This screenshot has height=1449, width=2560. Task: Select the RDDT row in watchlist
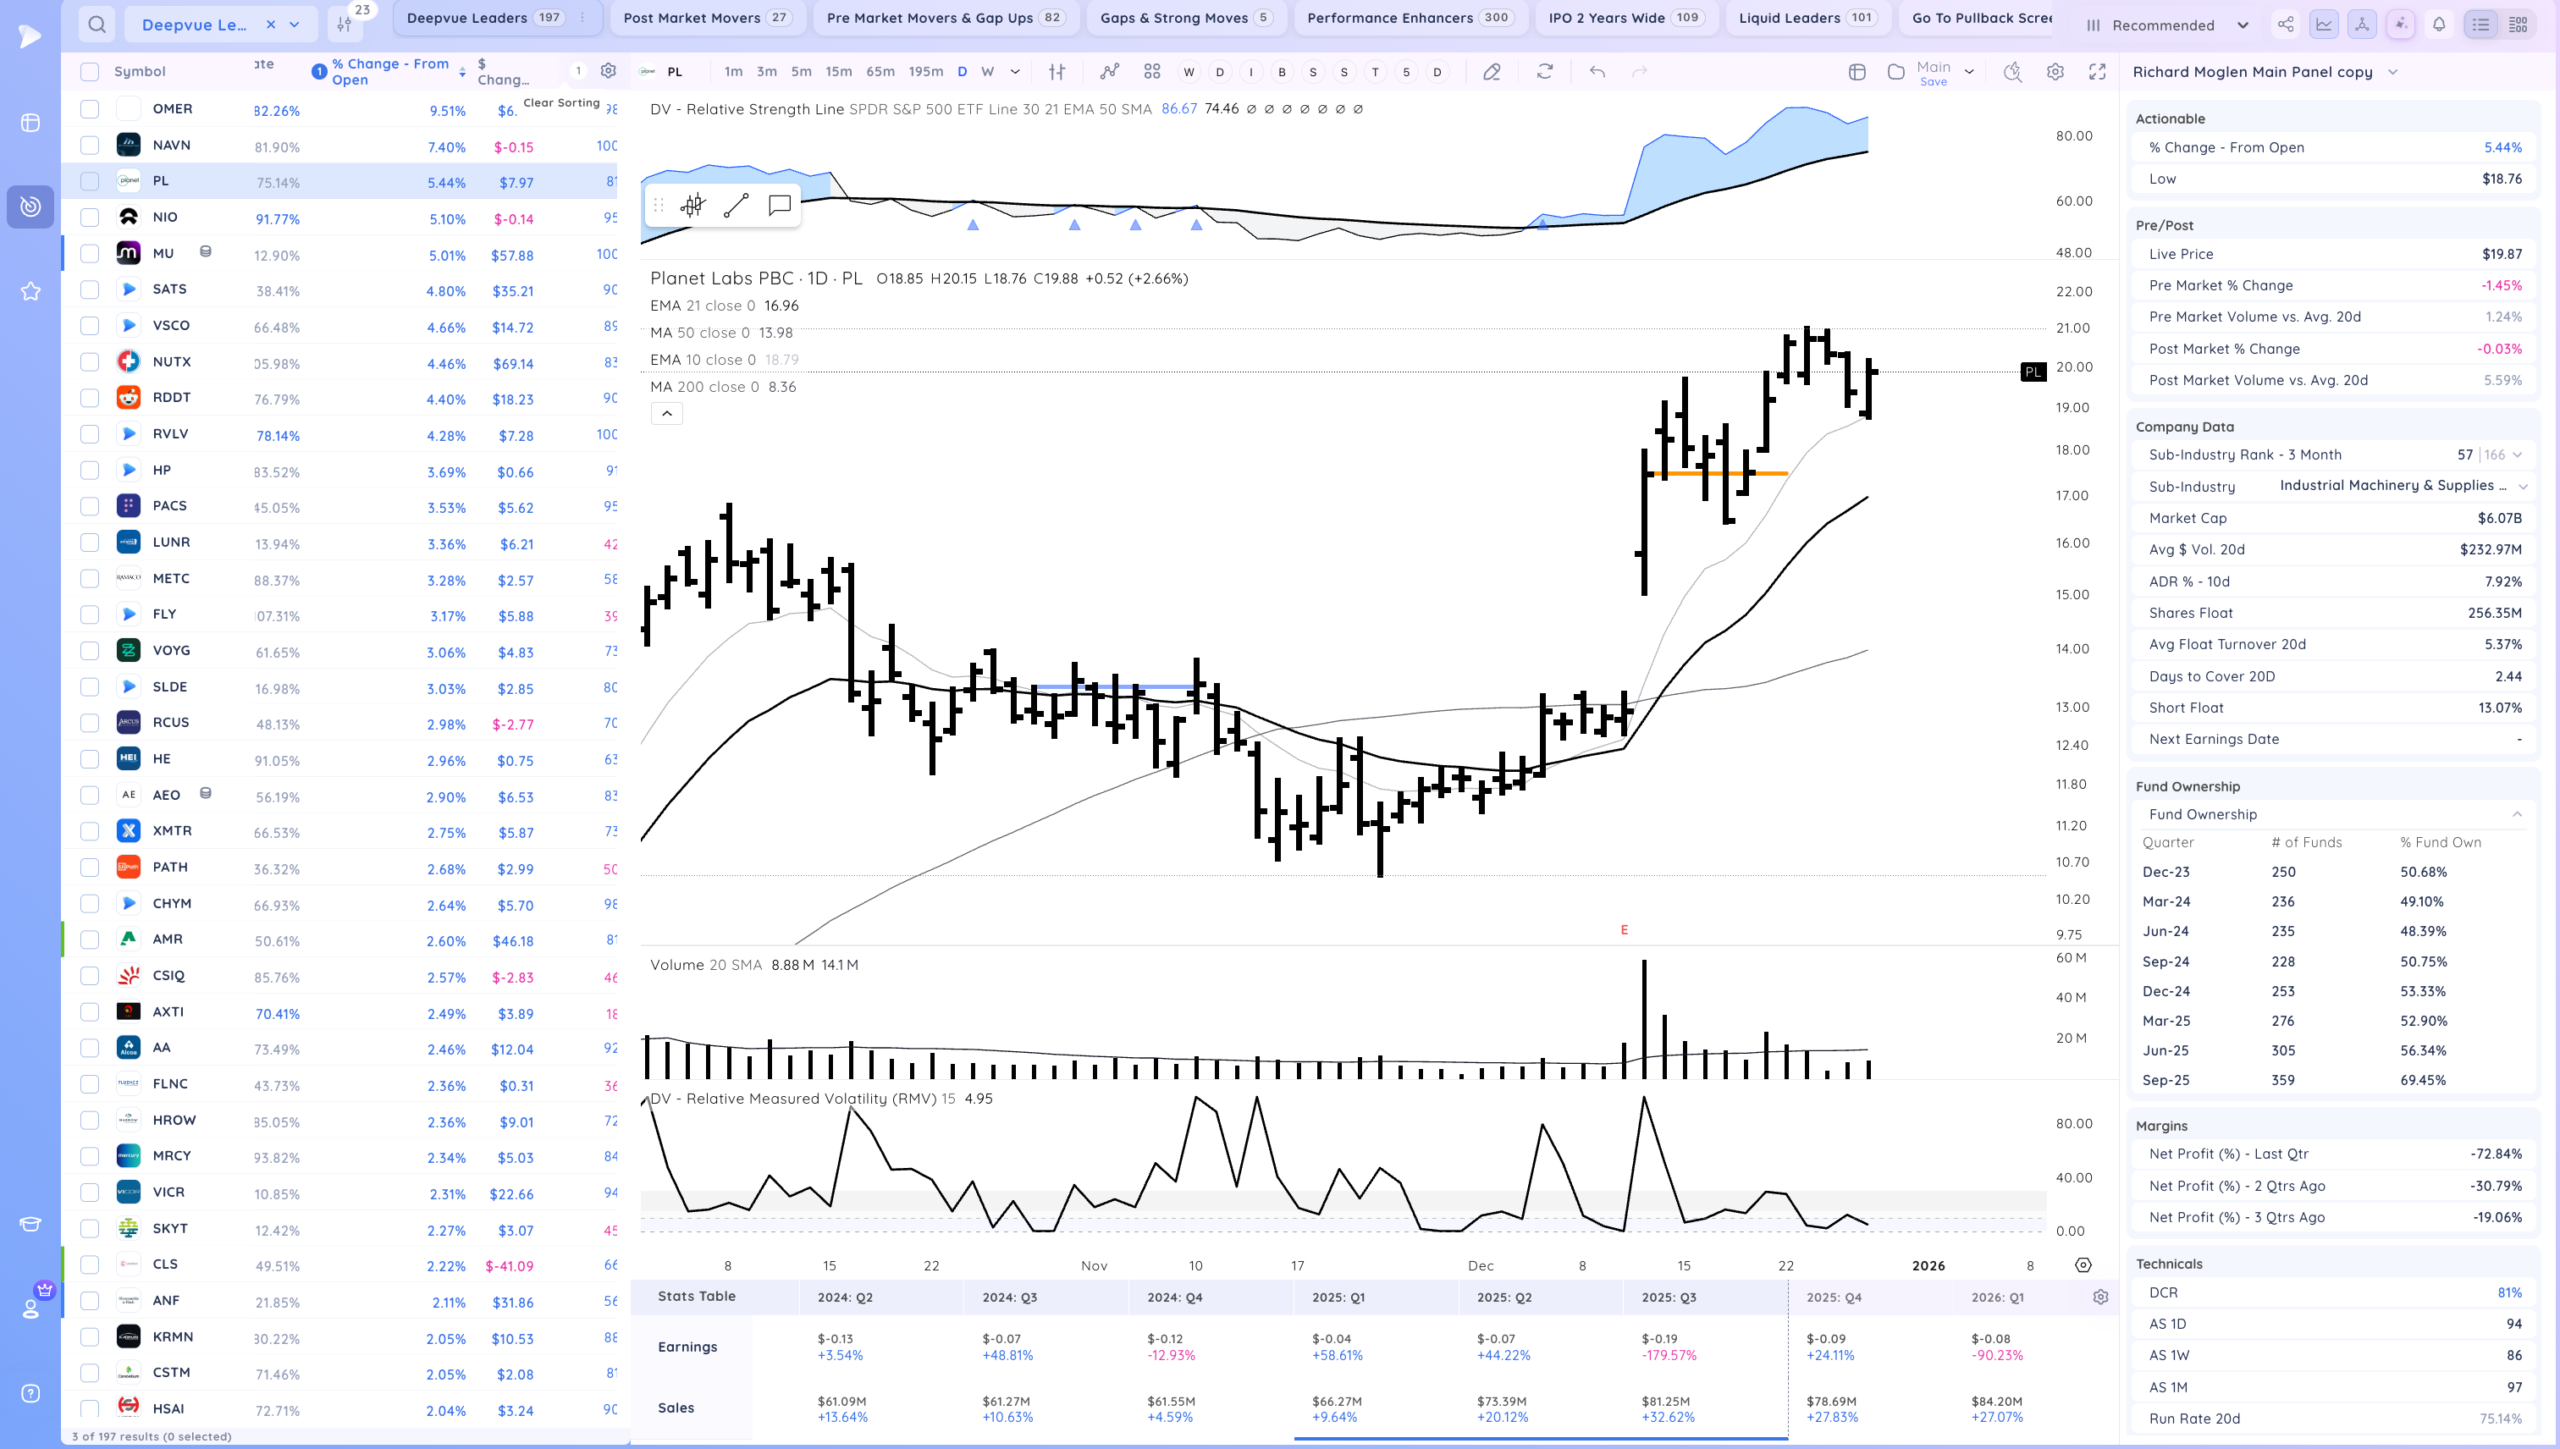point(172,397)
